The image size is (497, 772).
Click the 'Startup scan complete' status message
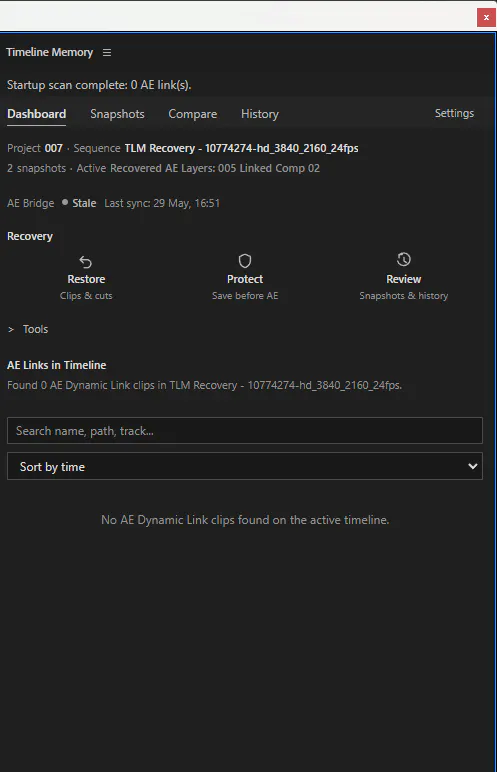click(x=99, y=85)
